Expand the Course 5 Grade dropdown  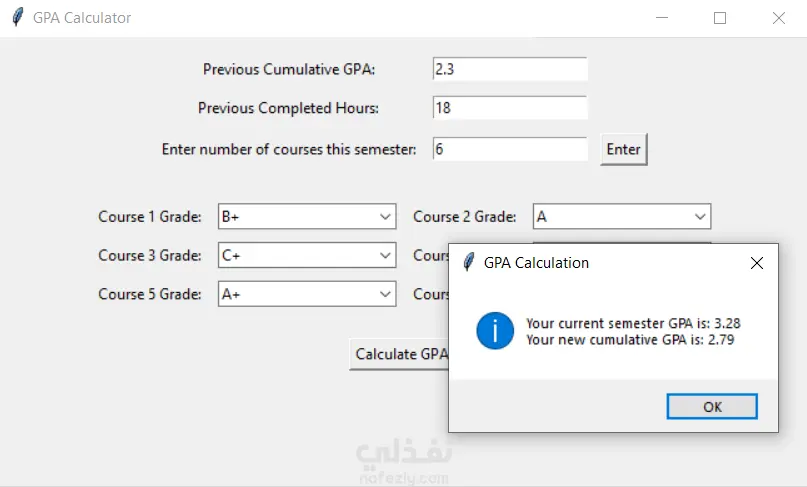[x=386, y=294]
